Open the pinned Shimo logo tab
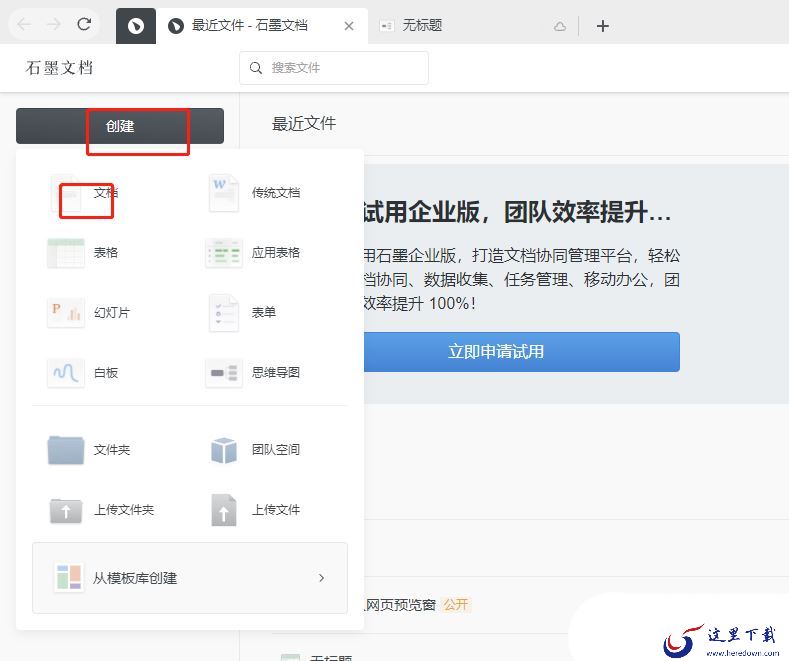This screenshot has width=789, height=661. click(136, 26)
